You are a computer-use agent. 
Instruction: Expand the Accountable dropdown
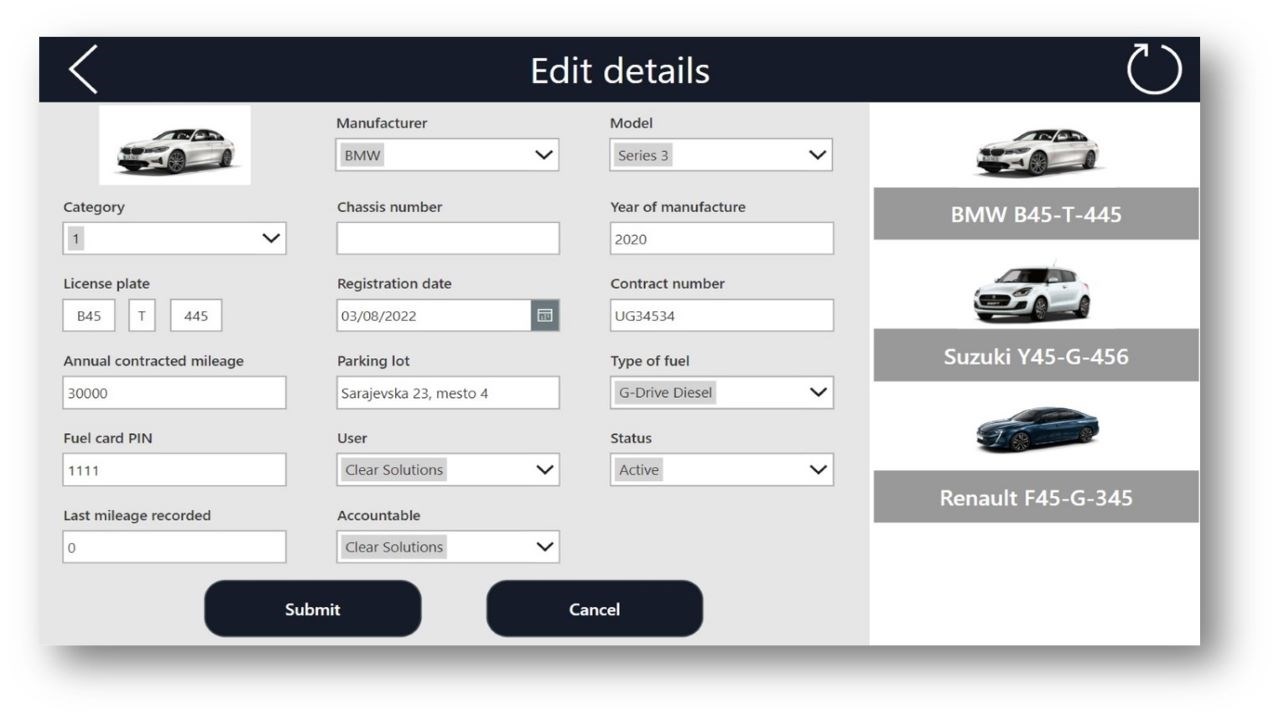pos(448,547)
